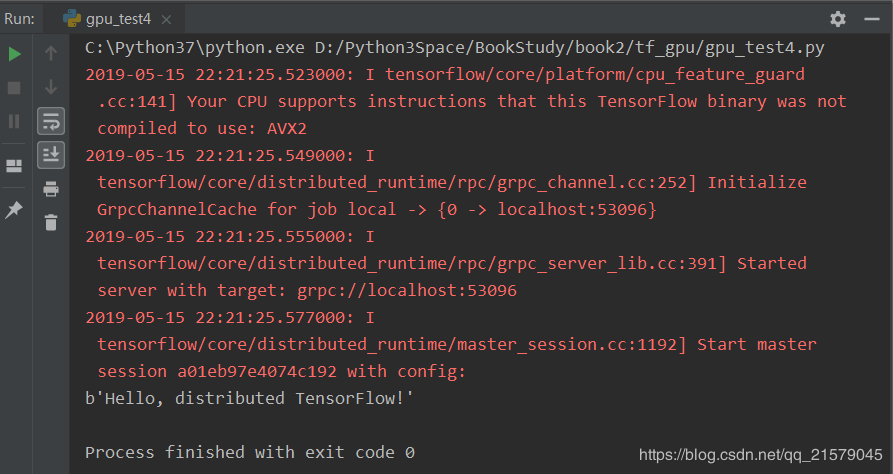Pin the Run tab with the pin icon
Viewport: 893px width, 474px height.
point(14,210)
